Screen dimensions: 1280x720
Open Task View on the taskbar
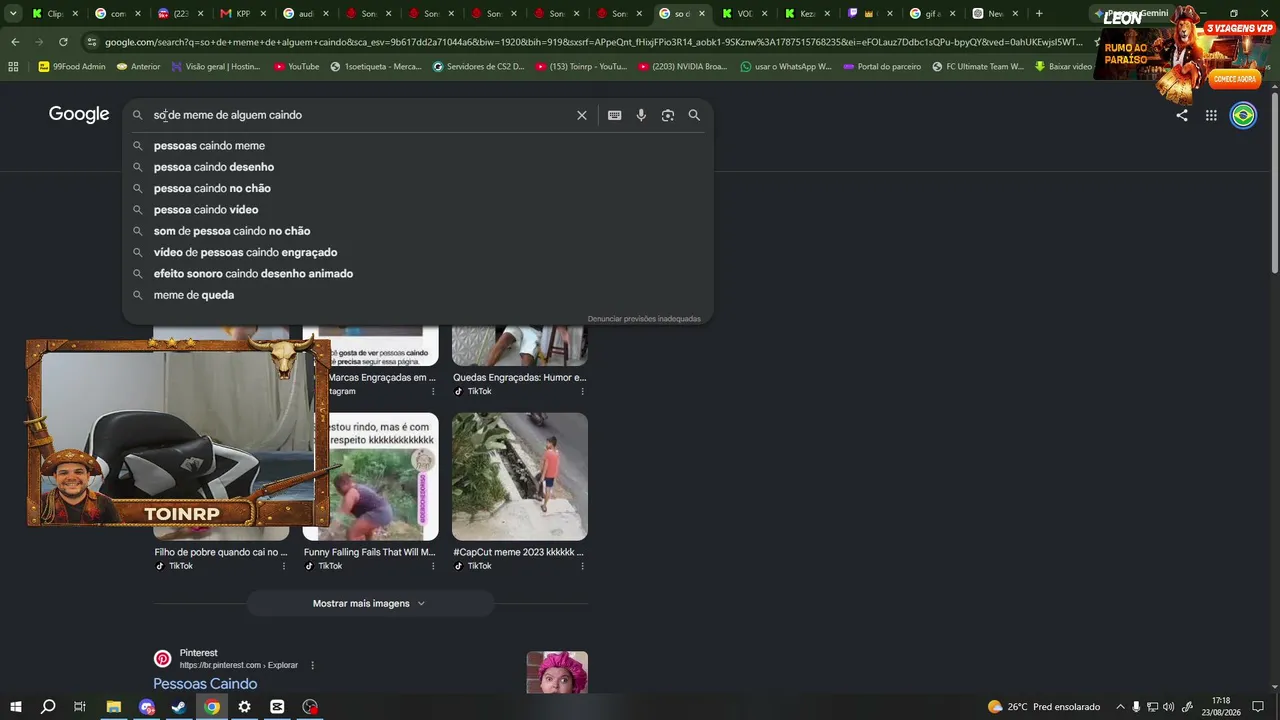pos(80,707)
